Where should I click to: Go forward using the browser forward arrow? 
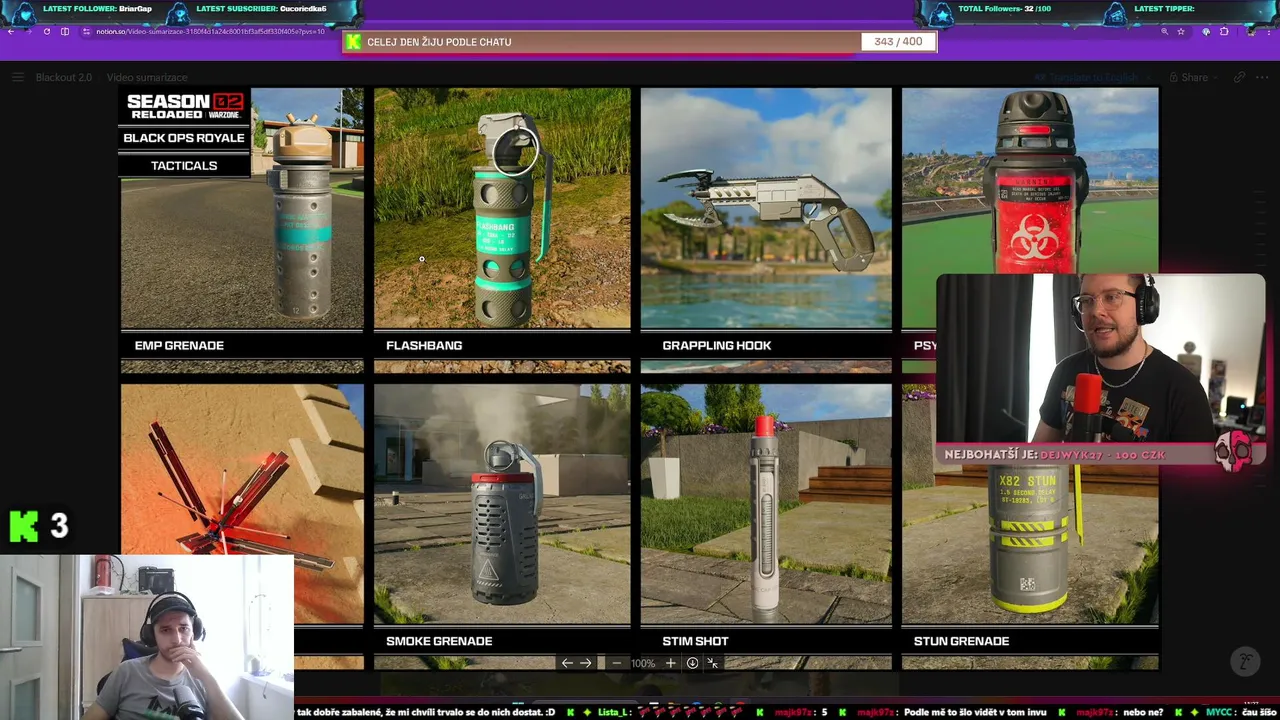click(29, 32)
